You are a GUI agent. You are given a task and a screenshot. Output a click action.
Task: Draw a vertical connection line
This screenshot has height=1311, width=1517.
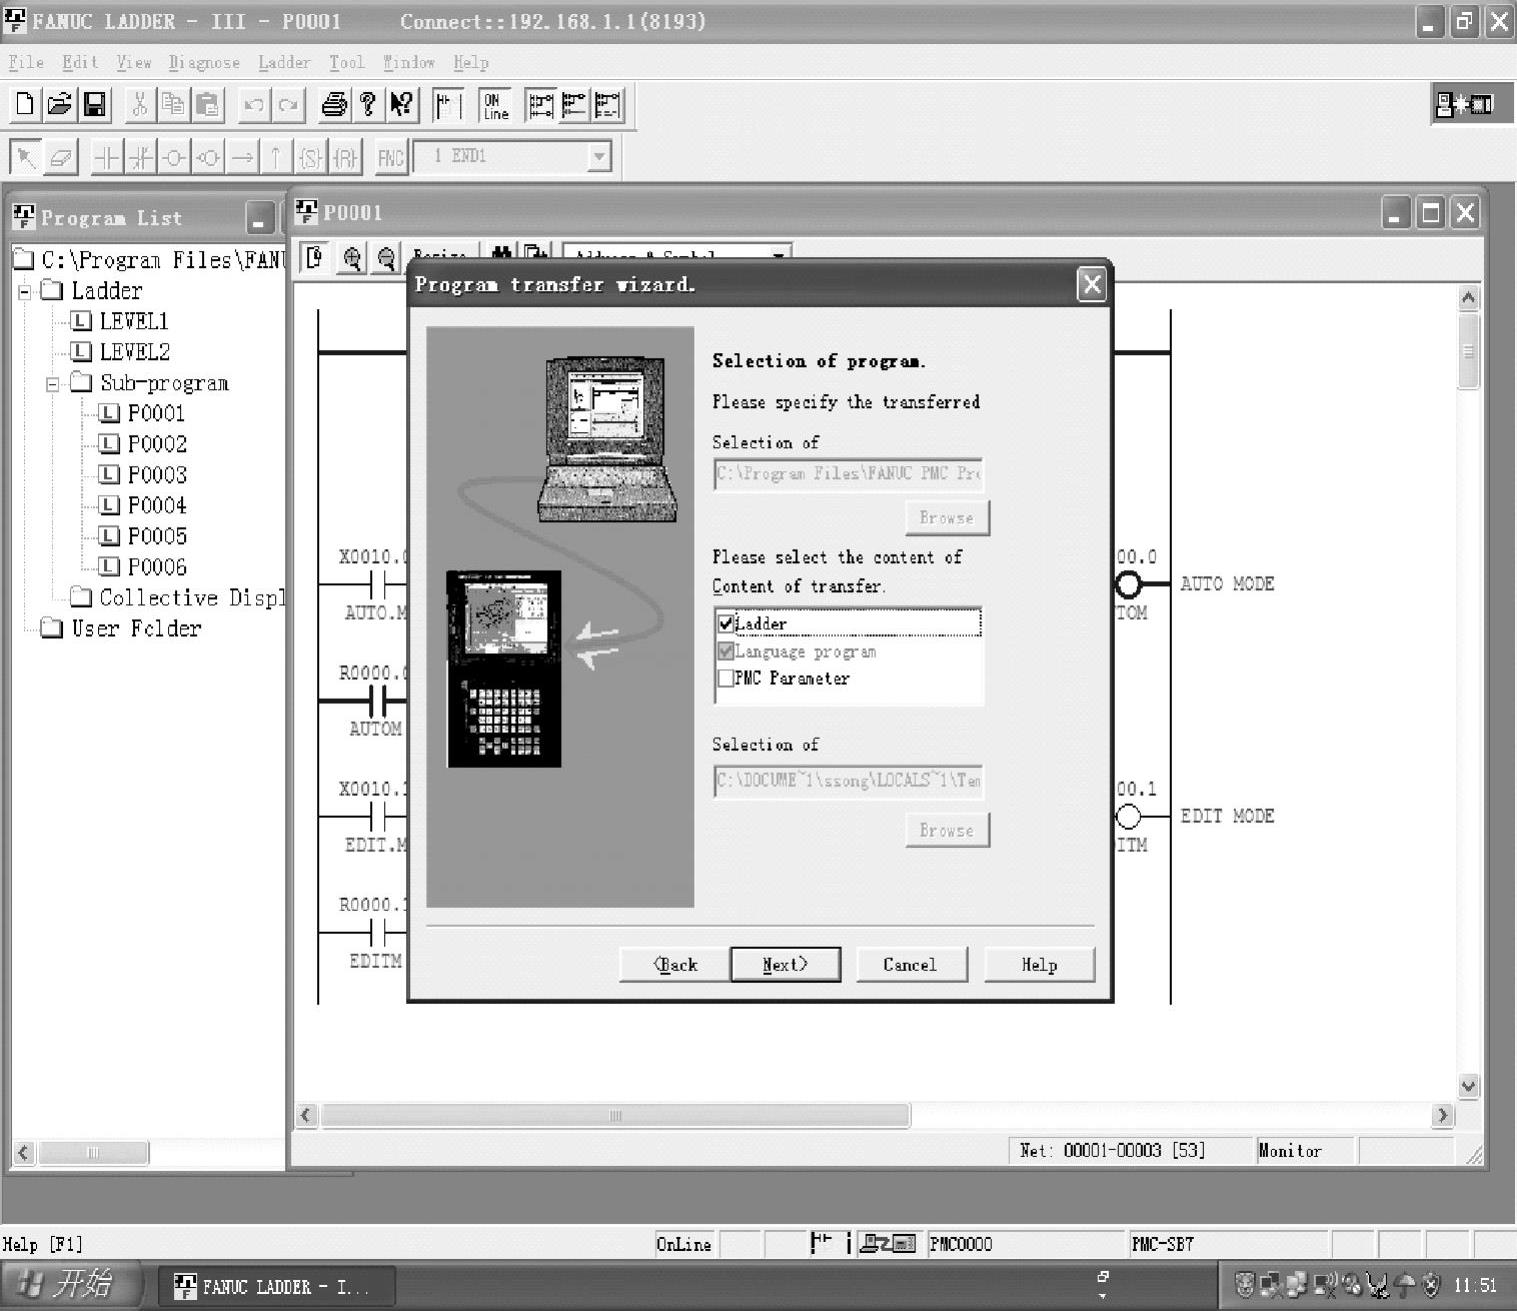pyautogui.click(x=275, y=157)
